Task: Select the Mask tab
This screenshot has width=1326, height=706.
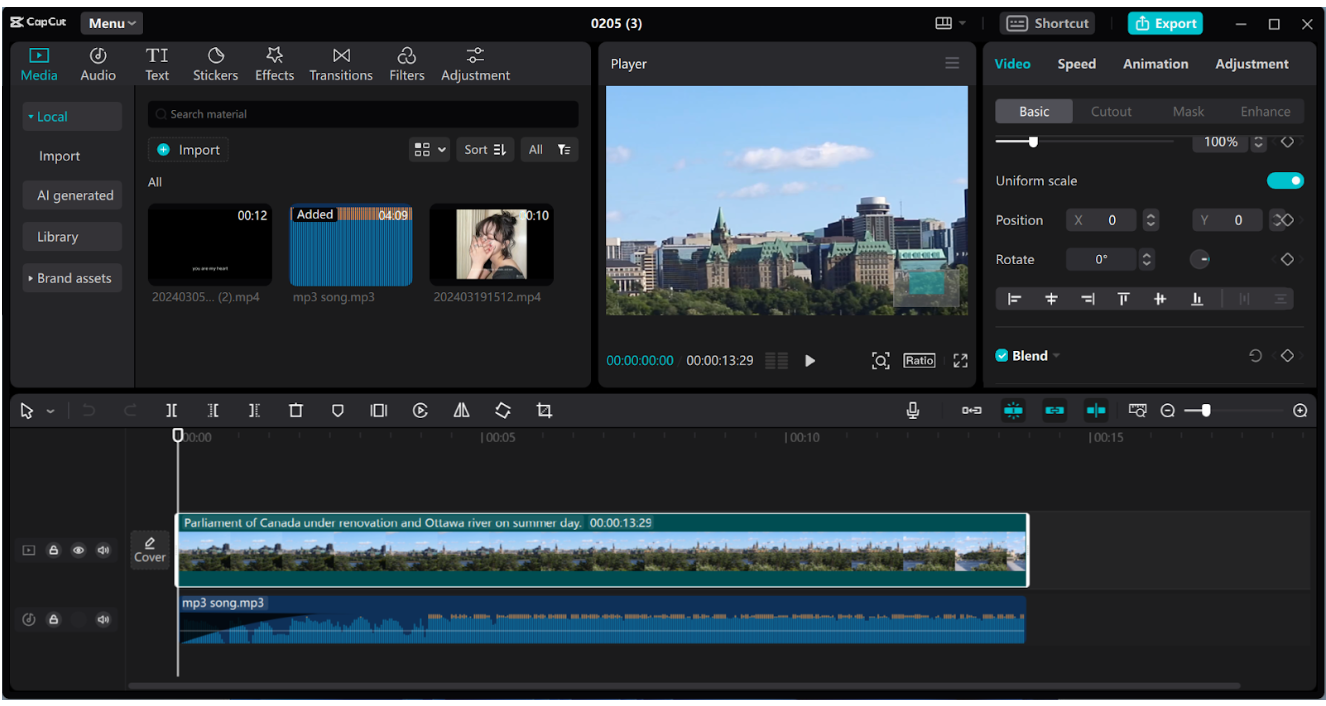Action: click(x=1188, y=112)
